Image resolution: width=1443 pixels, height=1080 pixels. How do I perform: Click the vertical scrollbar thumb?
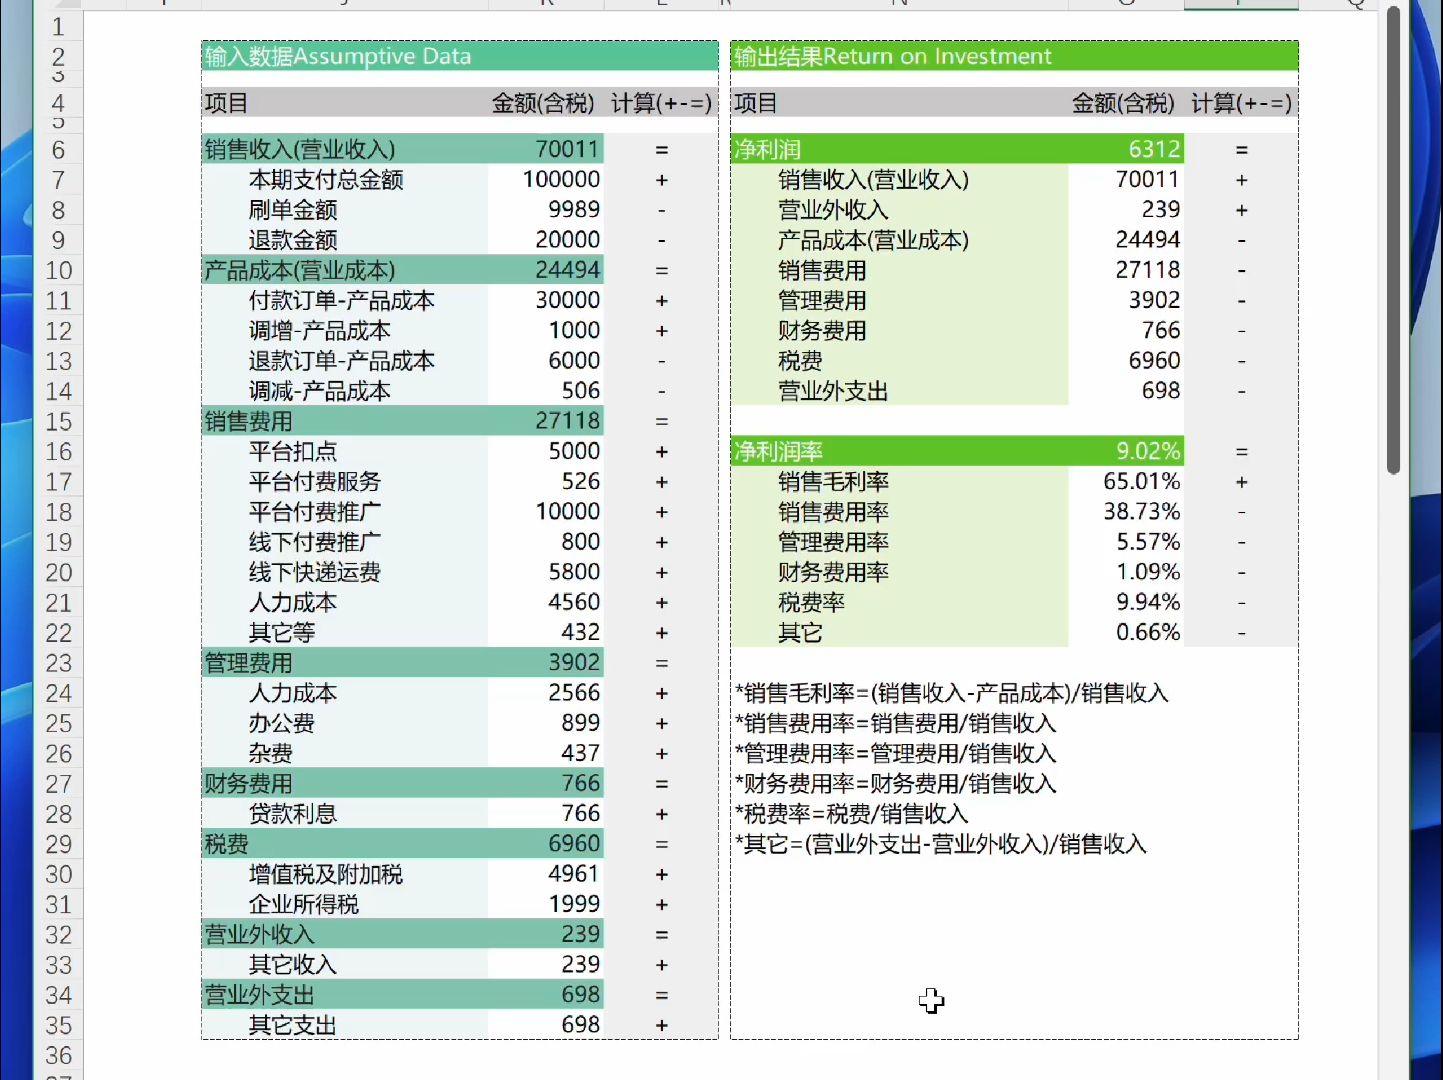[x=1394, y=240]
